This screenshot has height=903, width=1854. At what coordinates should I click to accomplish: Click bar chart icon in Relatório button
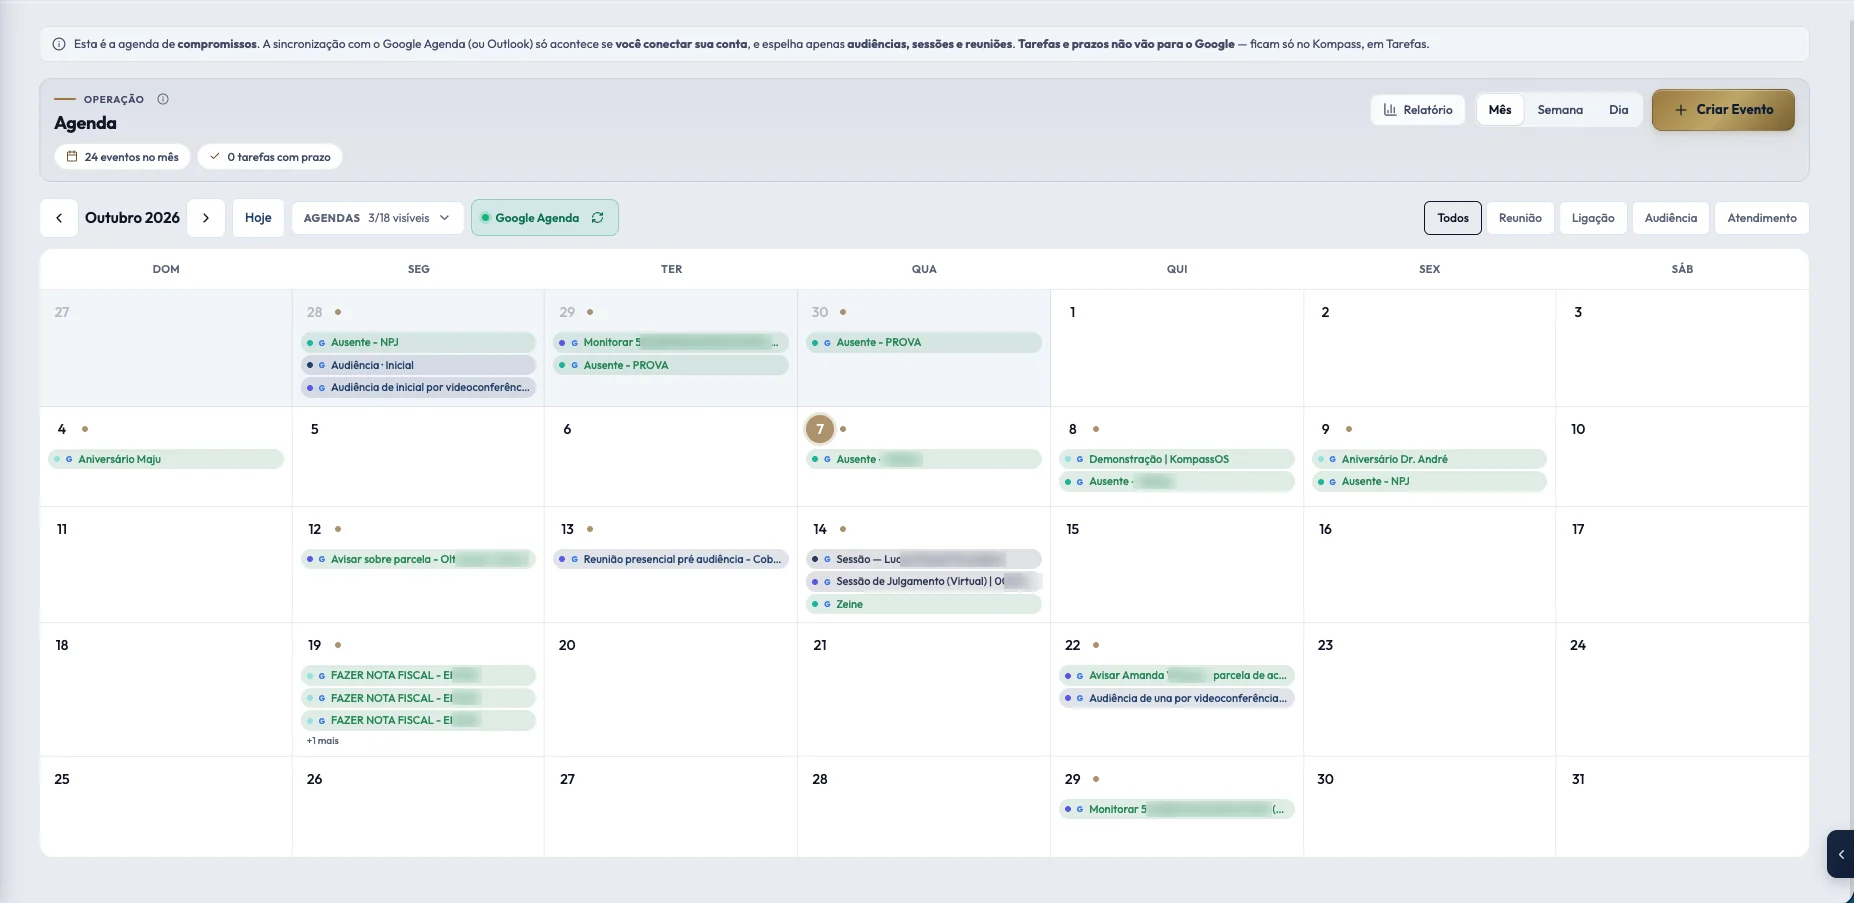point(1390,110)
